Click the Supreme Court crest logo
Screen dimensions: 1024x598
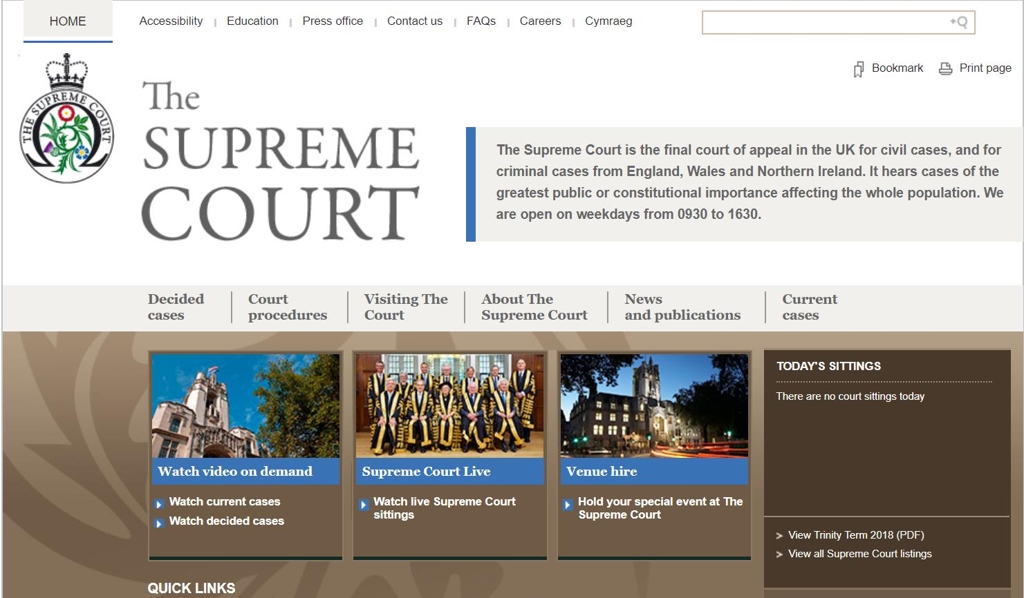tap(67, 118)
